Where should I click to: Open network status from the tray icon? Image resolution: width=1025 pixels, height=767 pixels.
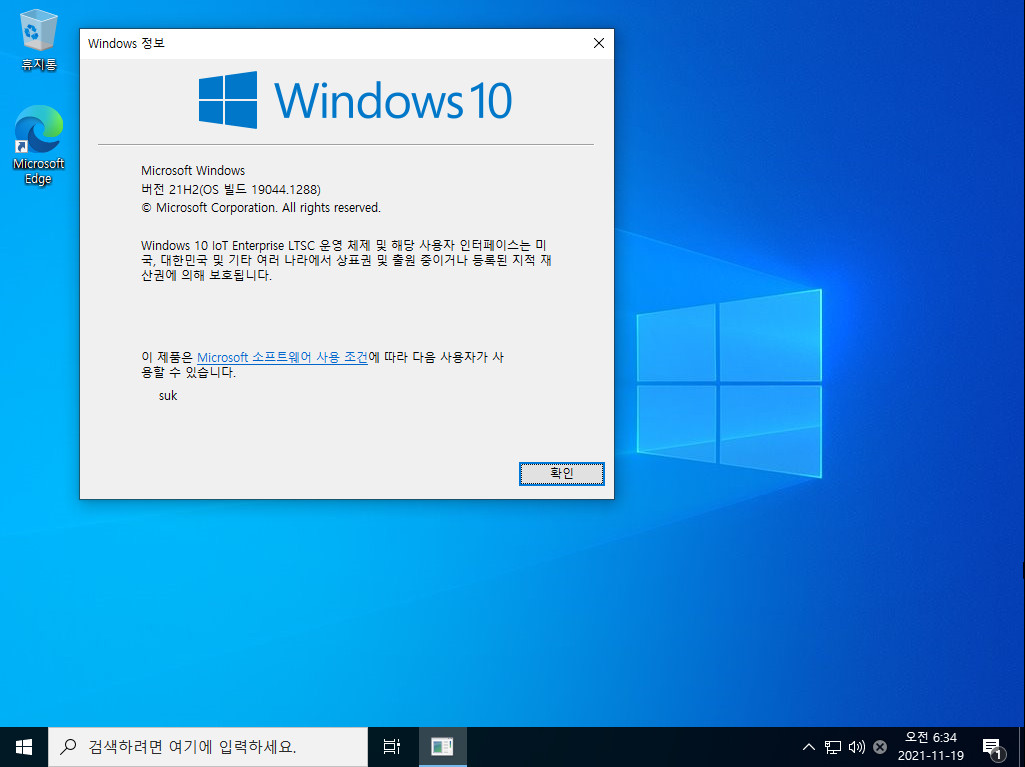pyautogui.click(x=832, y=746)
